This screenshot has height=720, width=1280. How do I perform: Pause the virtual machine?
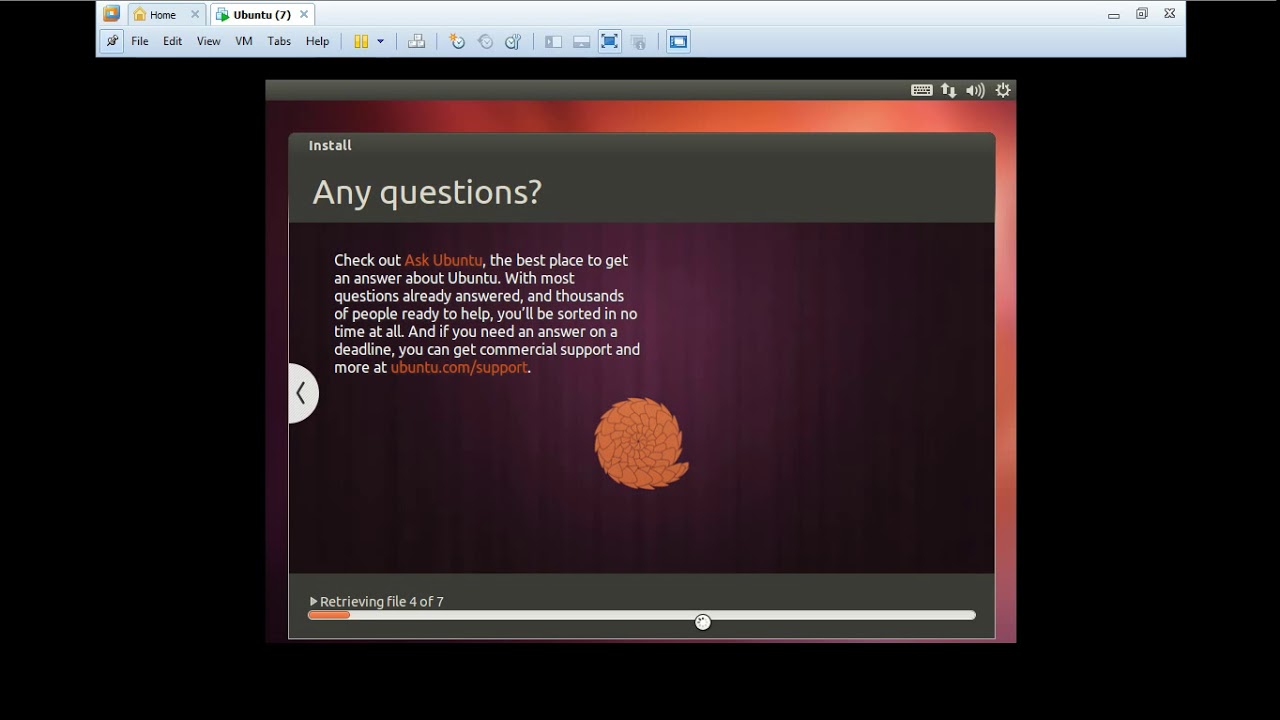[x=362, y=41]
